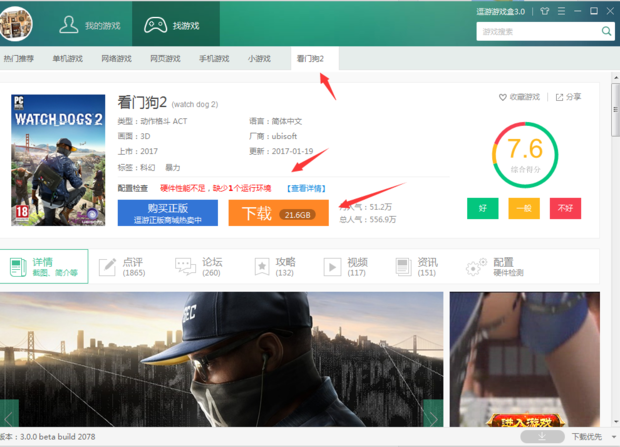
Task: Click the user avatar picture
Action: click(x=15, y=23)
